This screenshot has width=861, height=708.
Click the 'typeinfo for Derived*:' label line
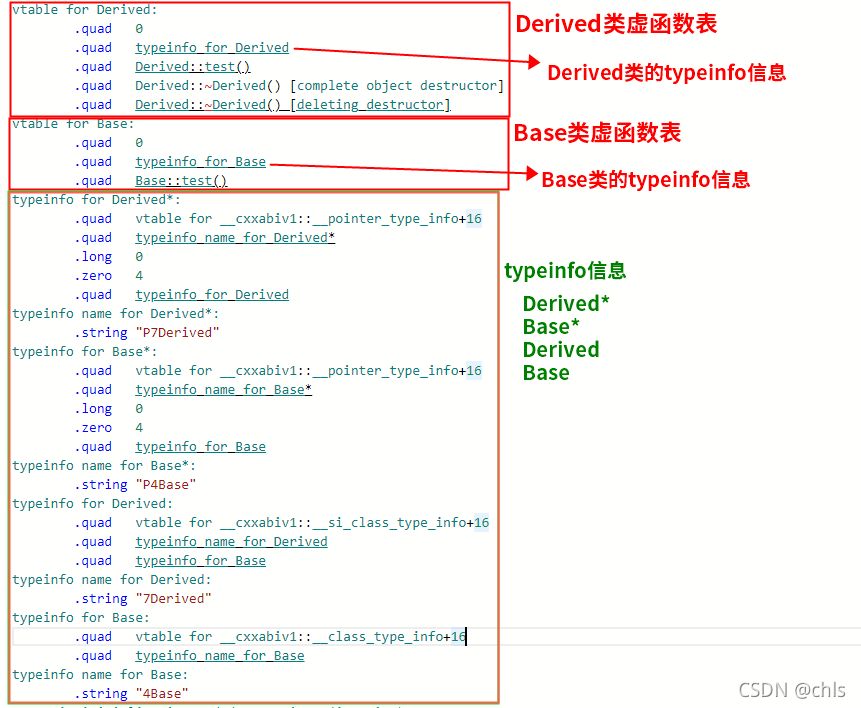[x=96, y=199]
